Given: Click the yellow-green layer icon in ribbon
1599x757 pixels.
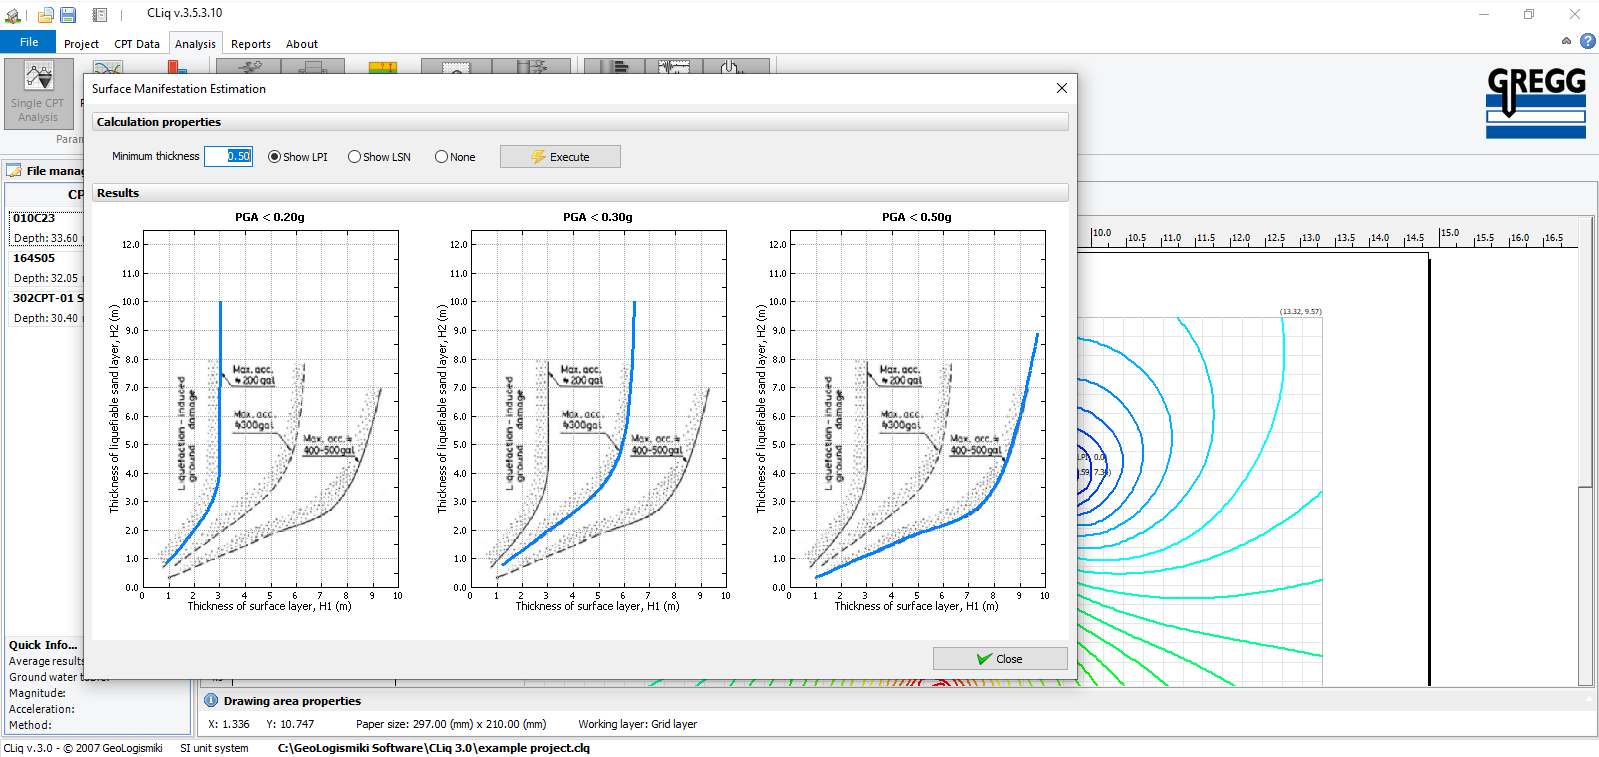Looking at the screenshot, I should click(382, 67).
